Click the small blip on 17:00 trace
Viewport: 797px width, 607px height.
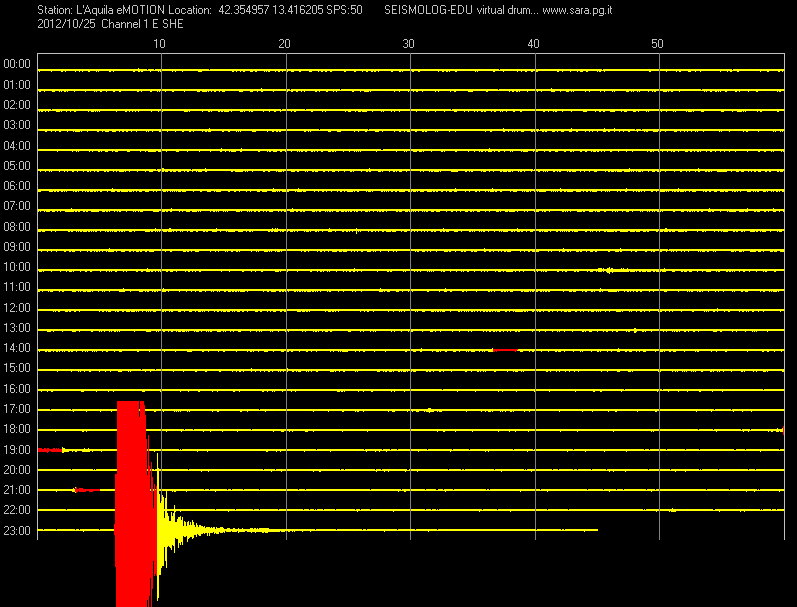430,410
